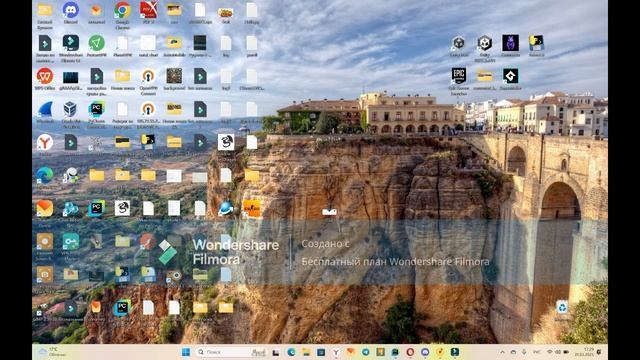Open the Windows Start menu
This screenshot has height=360, width=640.
186,352
